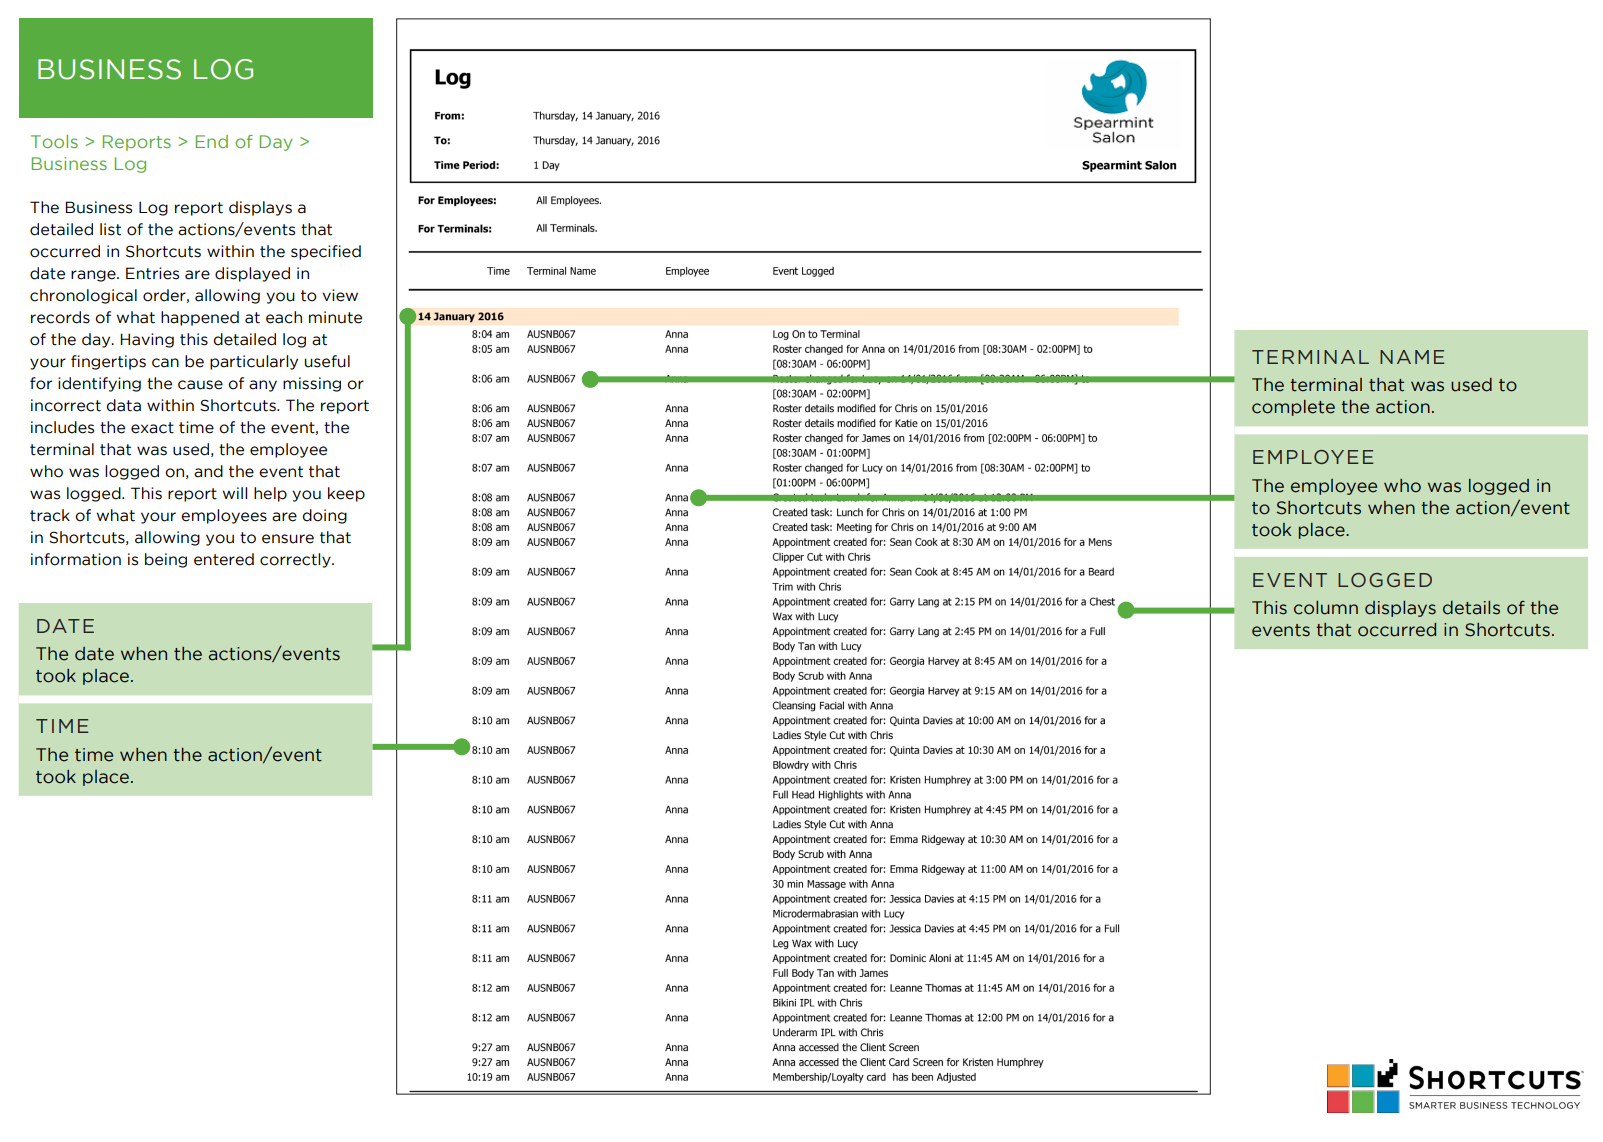Click the '8:04 am' time entry
This screenshot has height=1142, width=1603.
[490, 335]
